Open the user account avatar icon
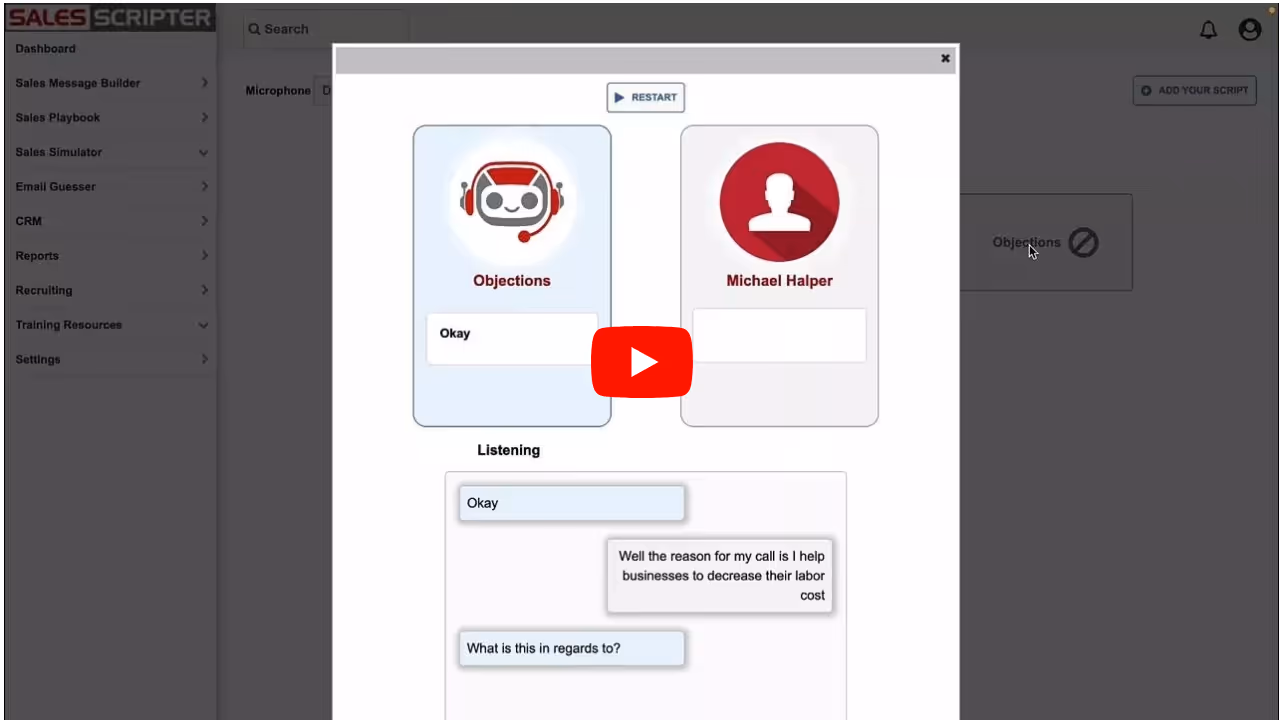1280x720 pixels. click(1250, 30)
